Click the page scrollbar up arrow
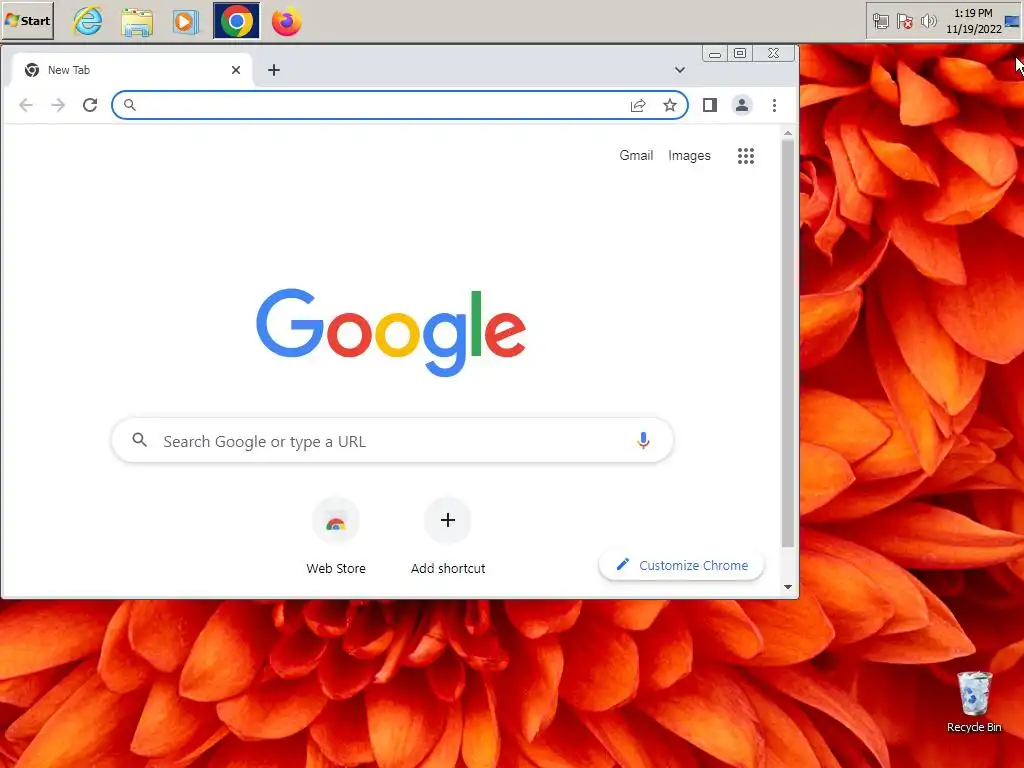Screen dimensions: 1024x768 tap(788, 133)
